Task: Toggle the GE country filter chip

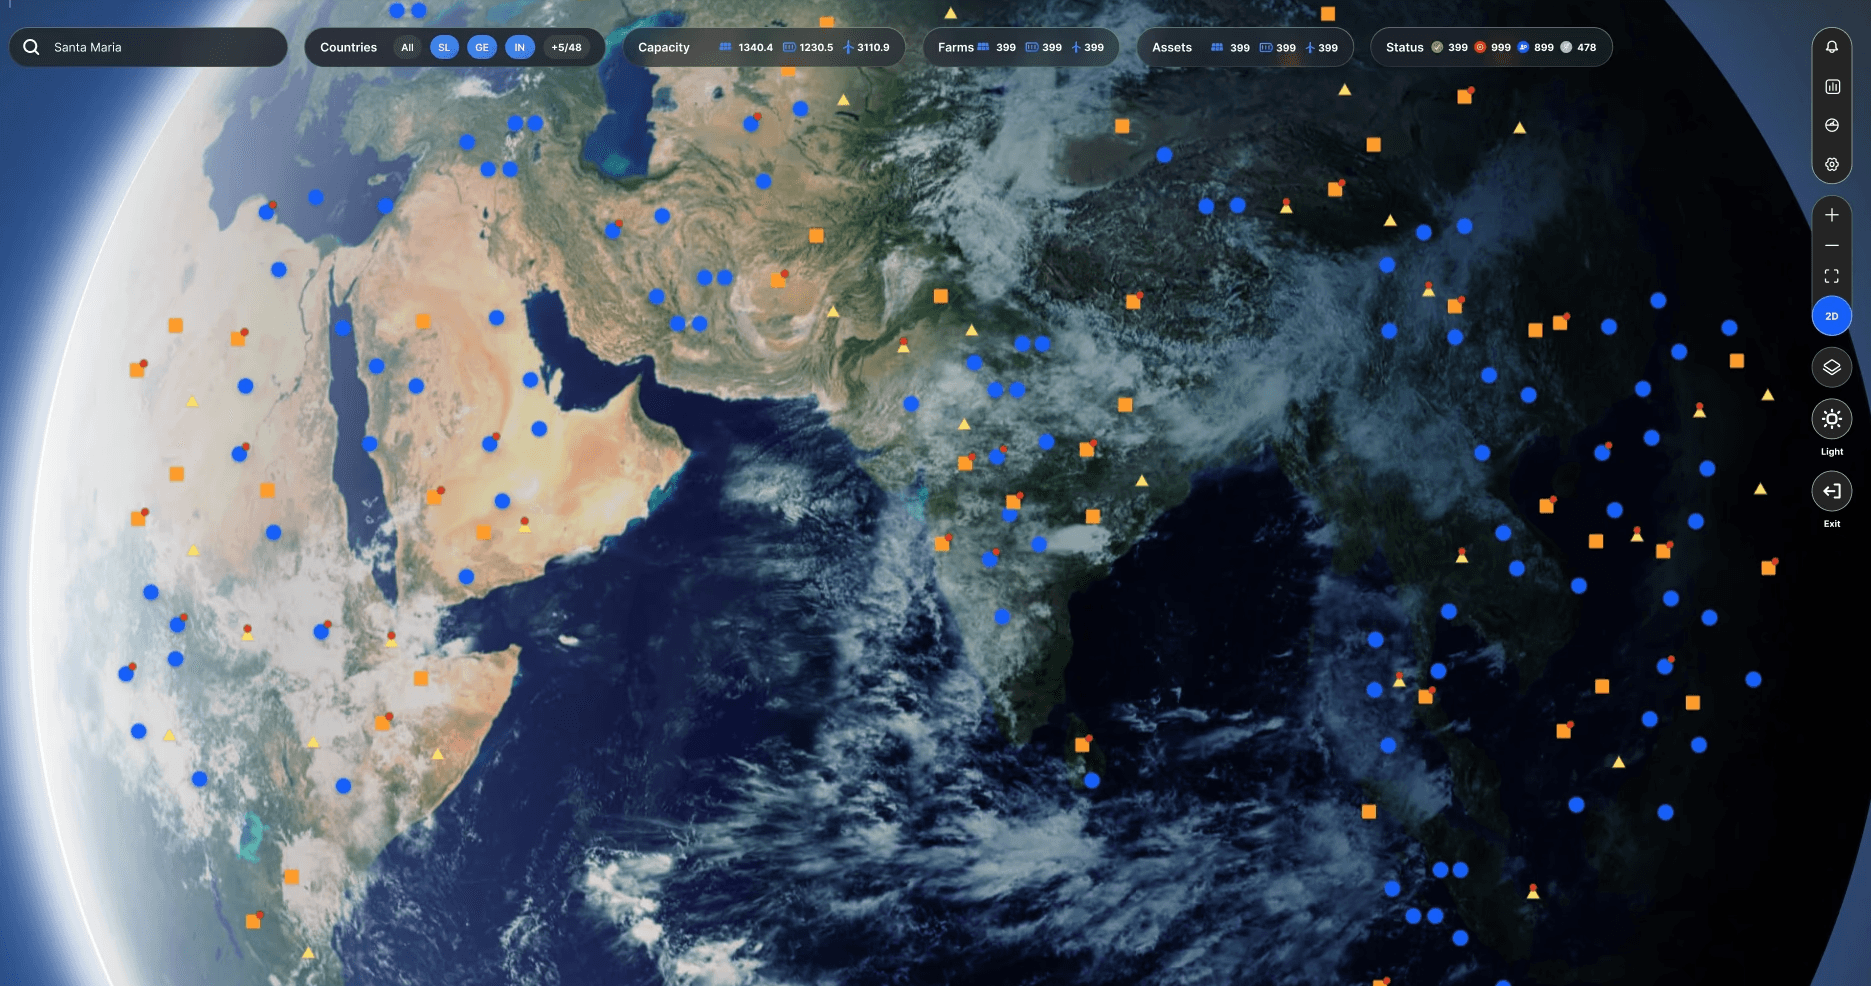Action: tap(482, 47)
